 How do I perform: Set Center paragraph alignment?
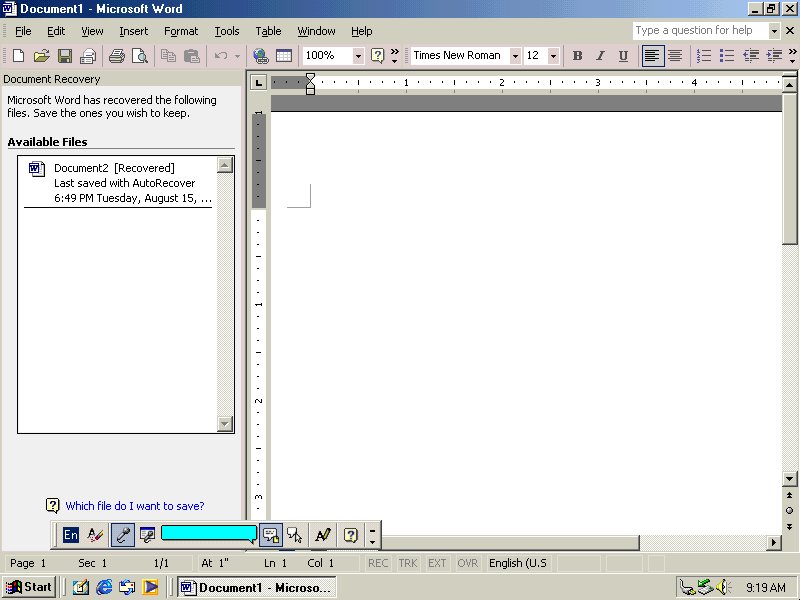(x=676, y=56)
